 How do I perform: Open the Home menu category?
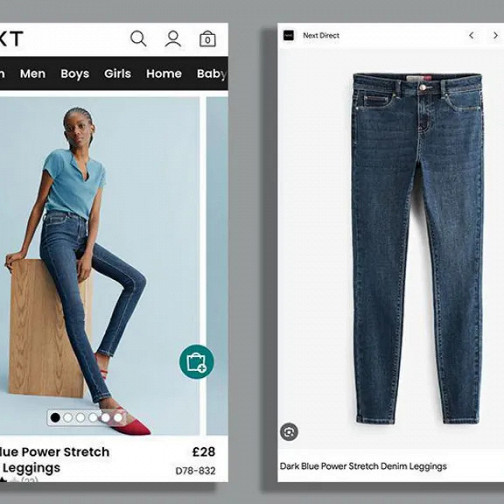tap(164, 74)
